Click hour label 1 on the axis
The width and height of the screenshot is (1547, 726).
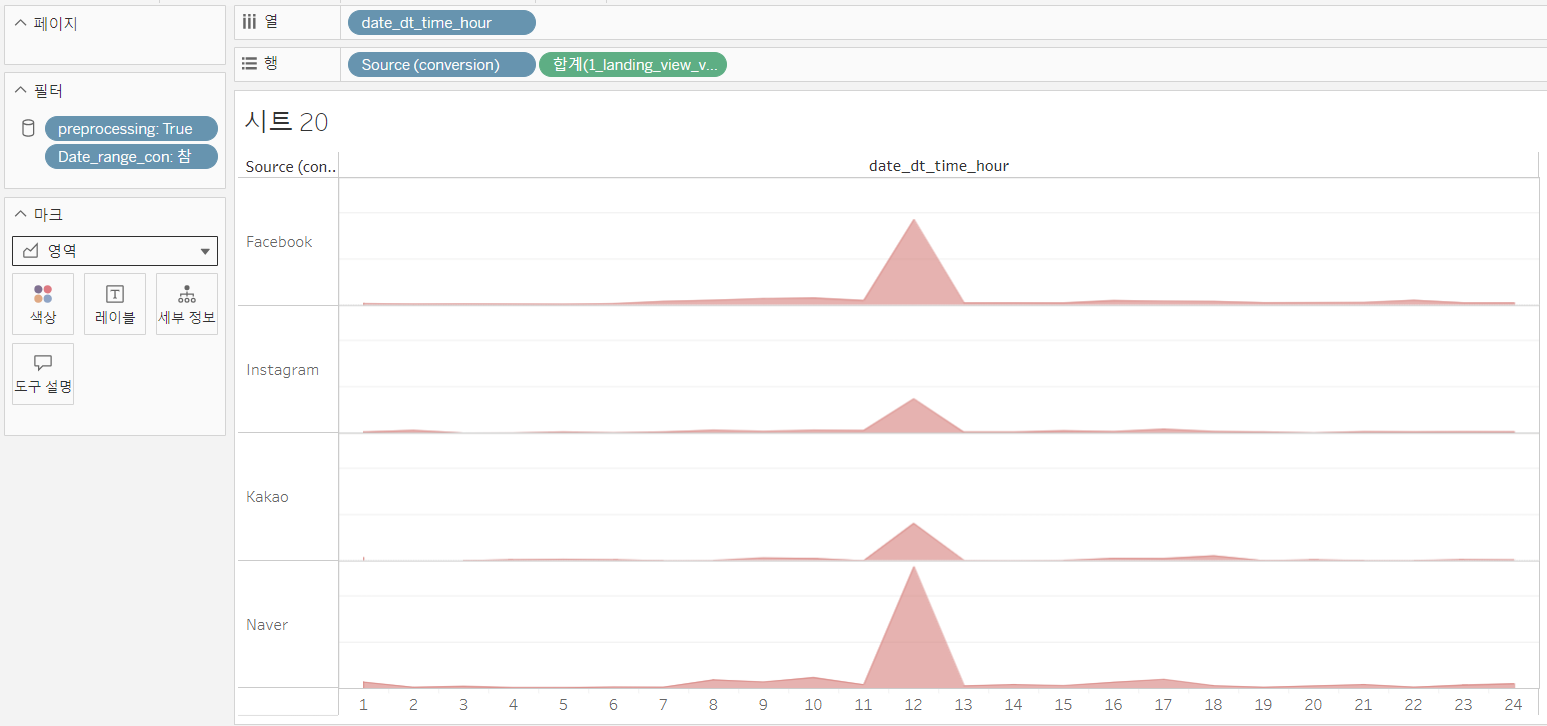coord(363,704)
